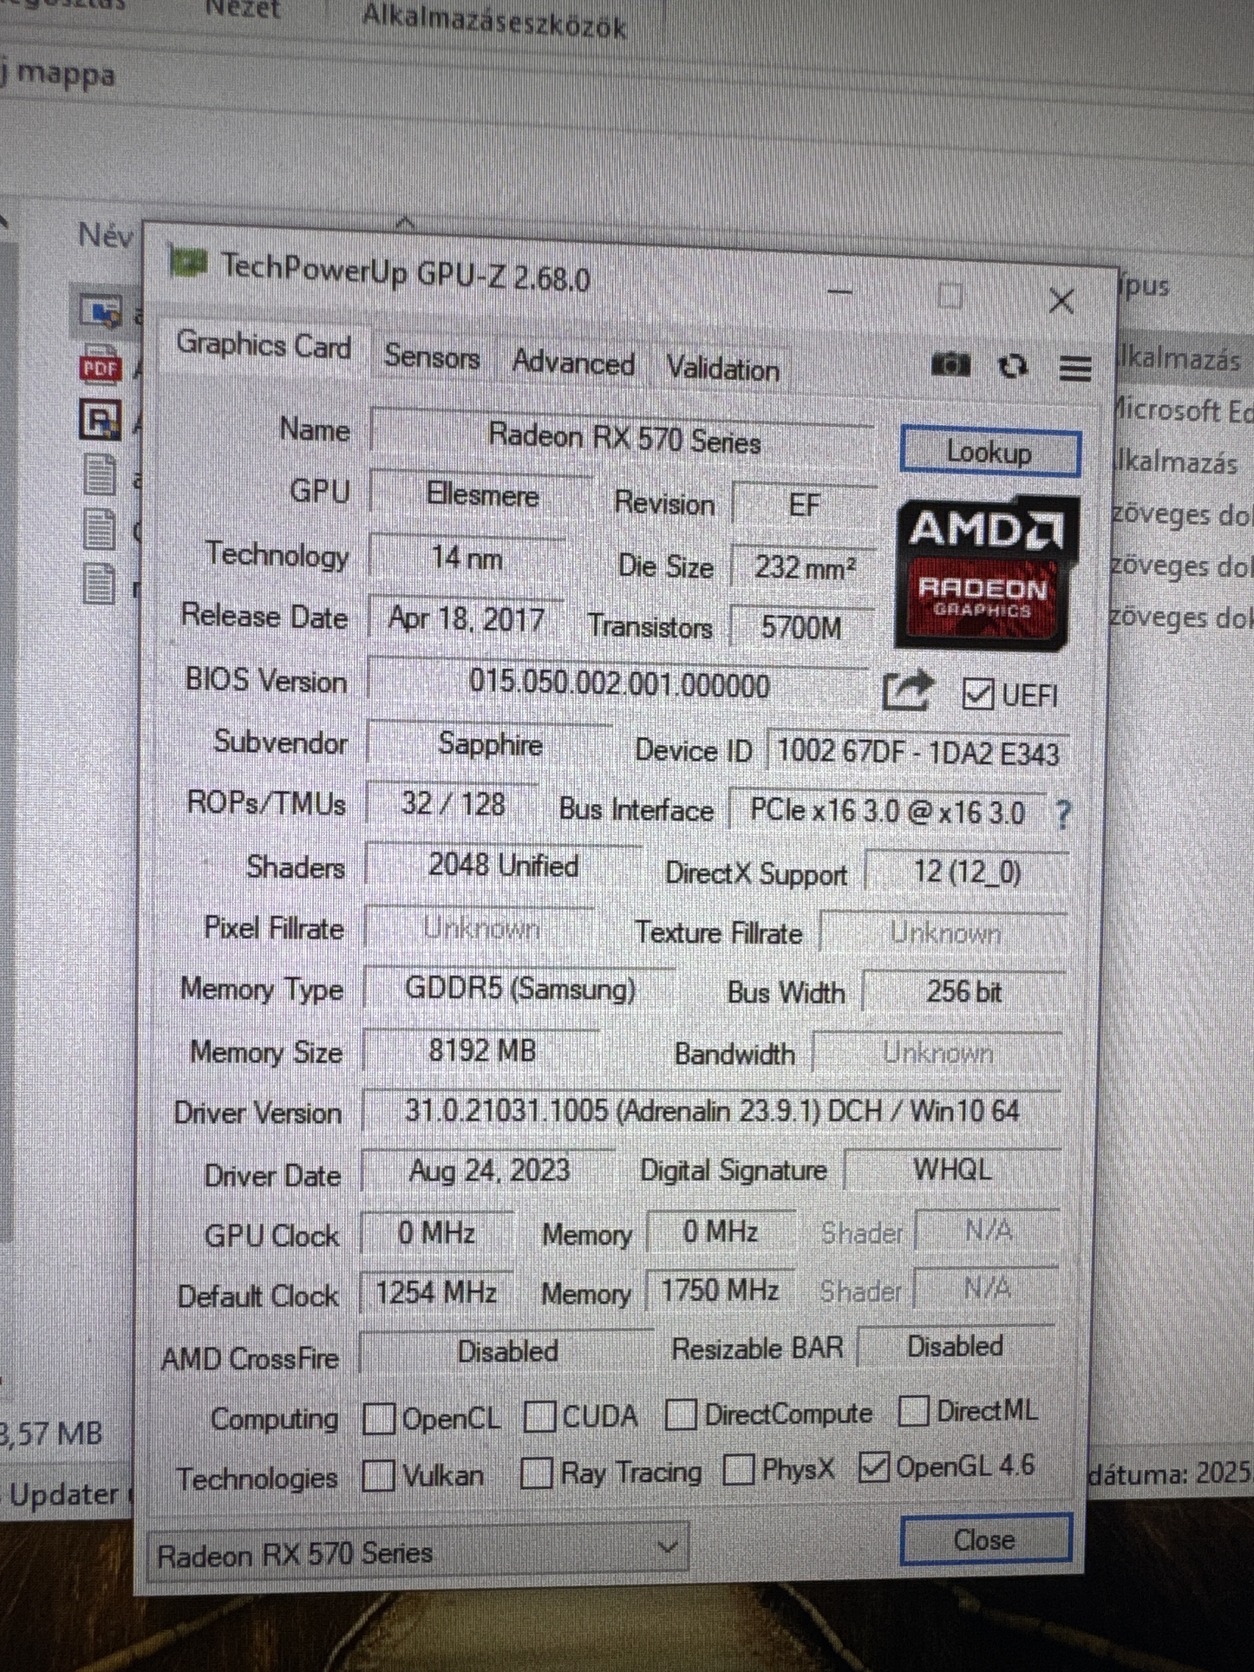The image size is (1254, 1672).
Task: Open the Radeon RX 570 Series GPU dropdown
Action: pyautogui.click(x=417, y=1552)
